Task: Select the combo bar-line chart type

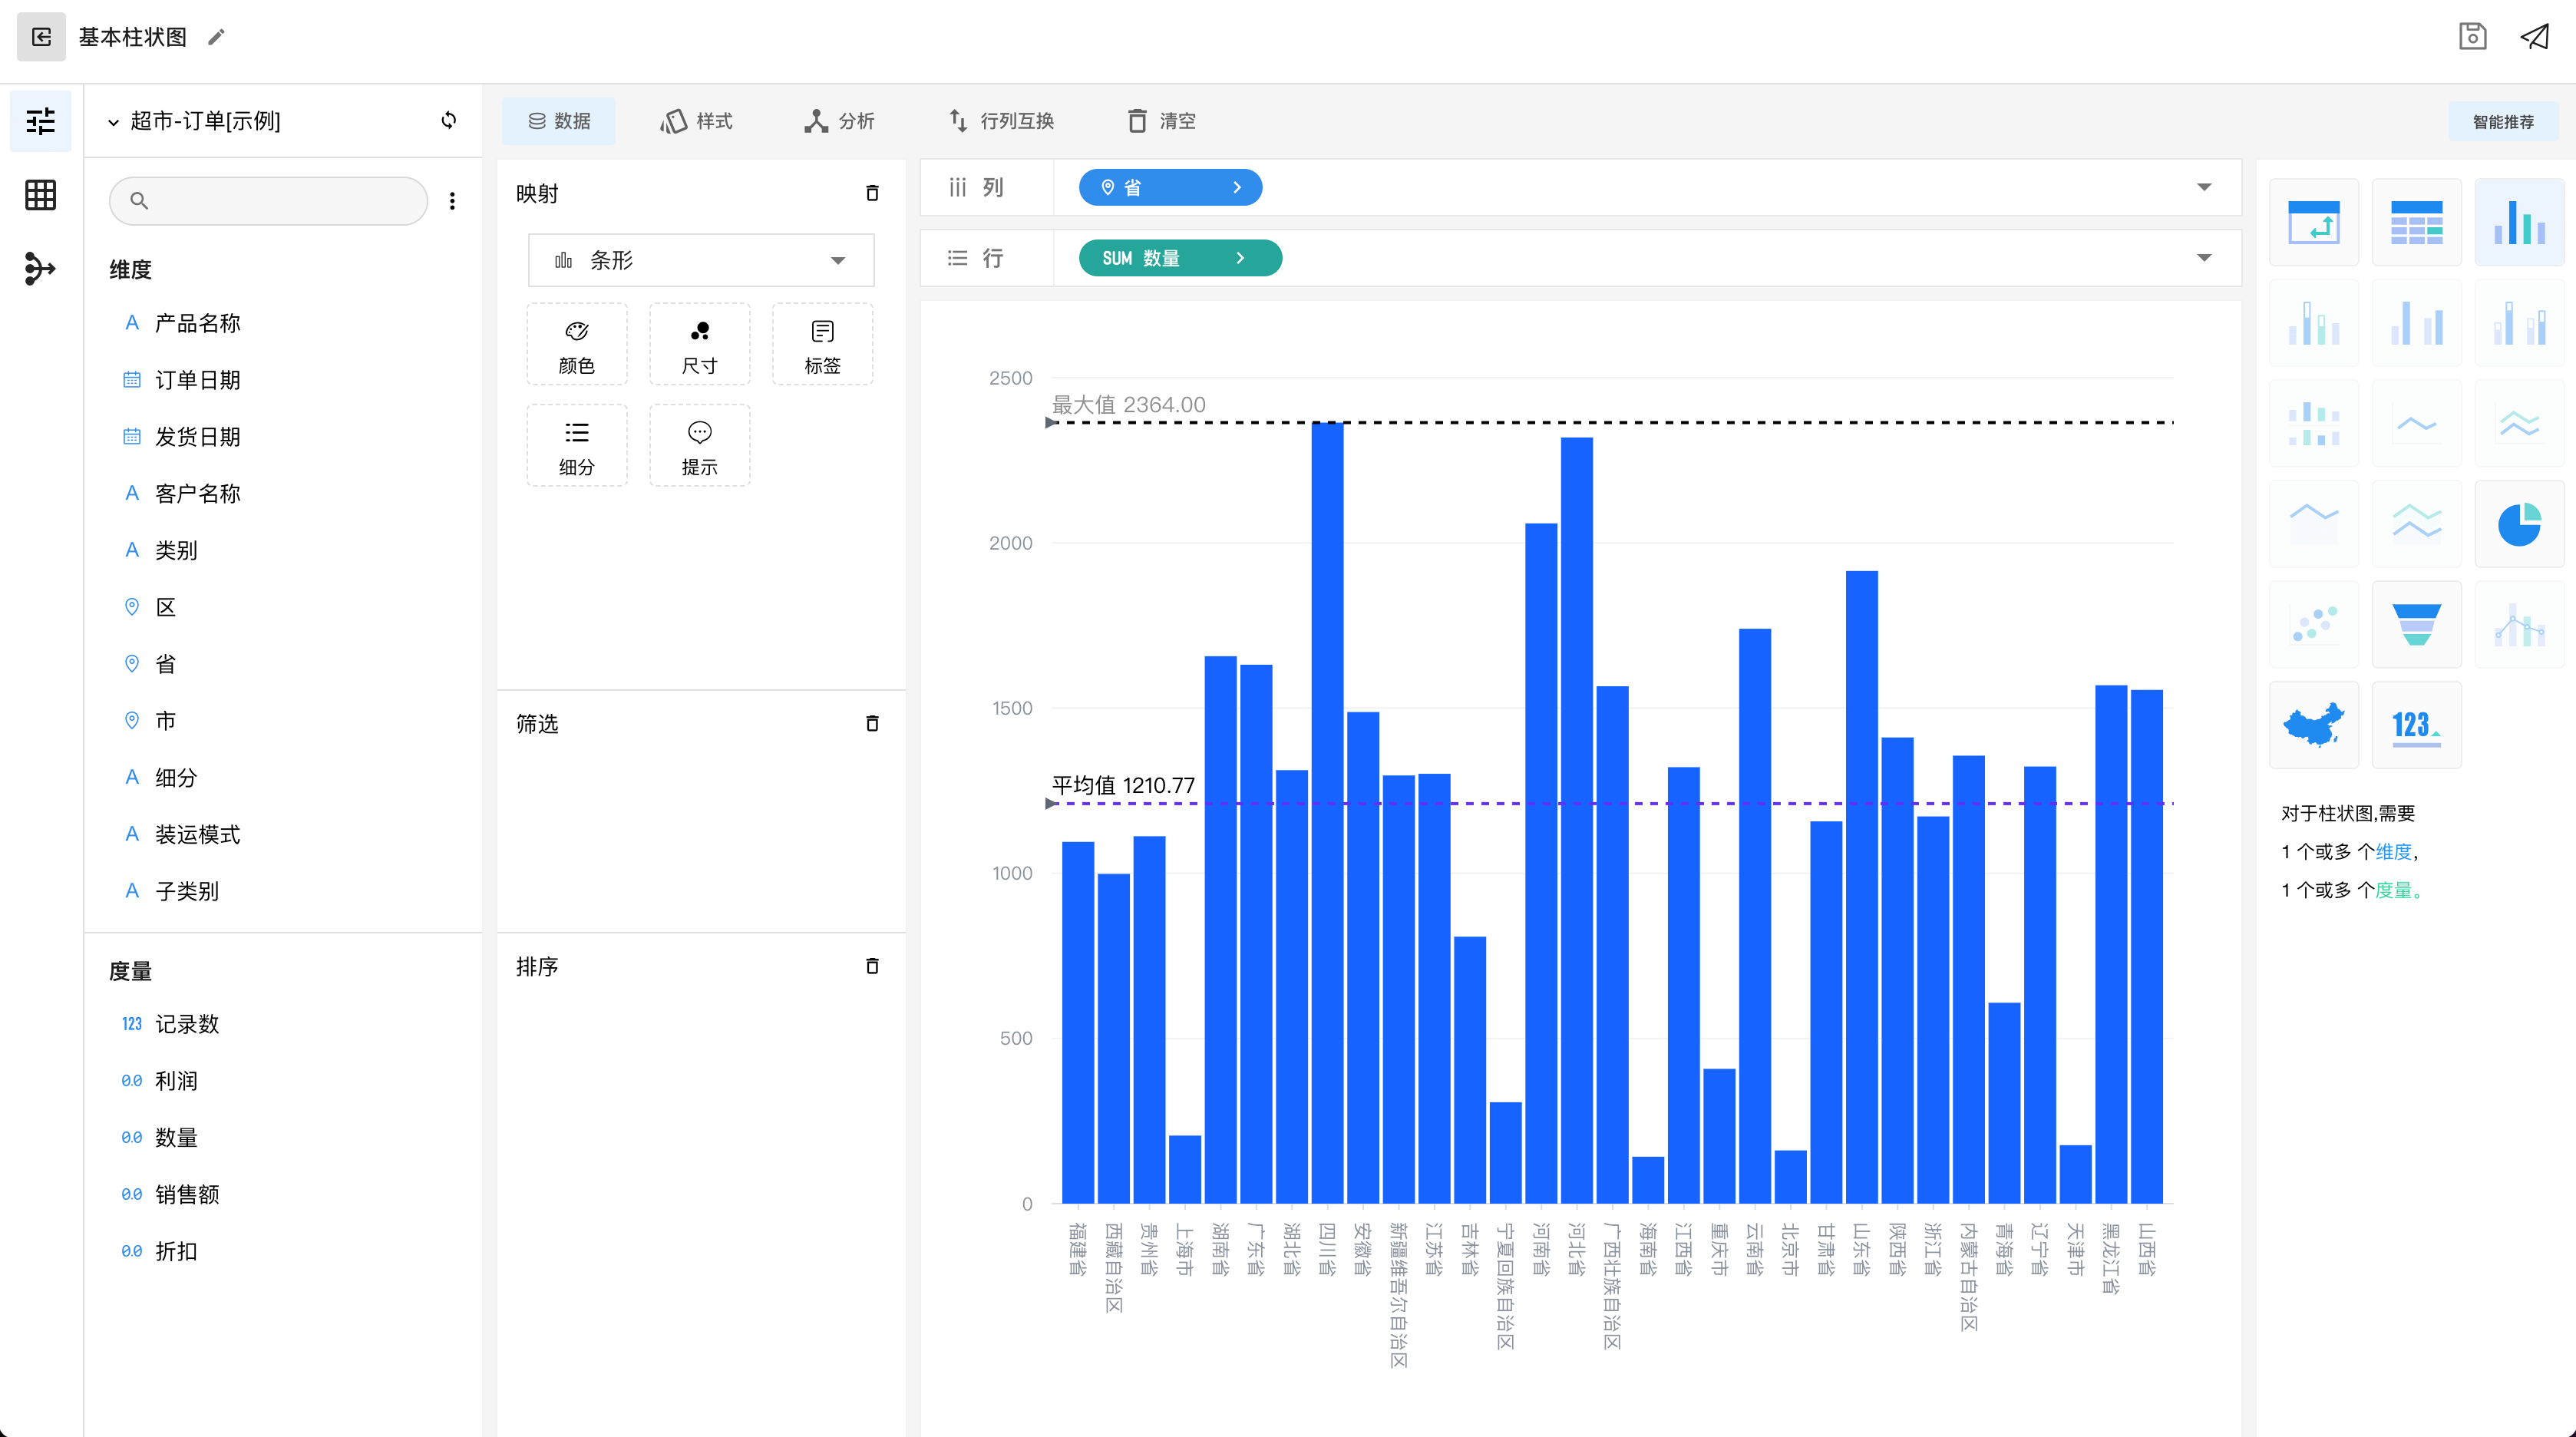Action: point(2519,625)
